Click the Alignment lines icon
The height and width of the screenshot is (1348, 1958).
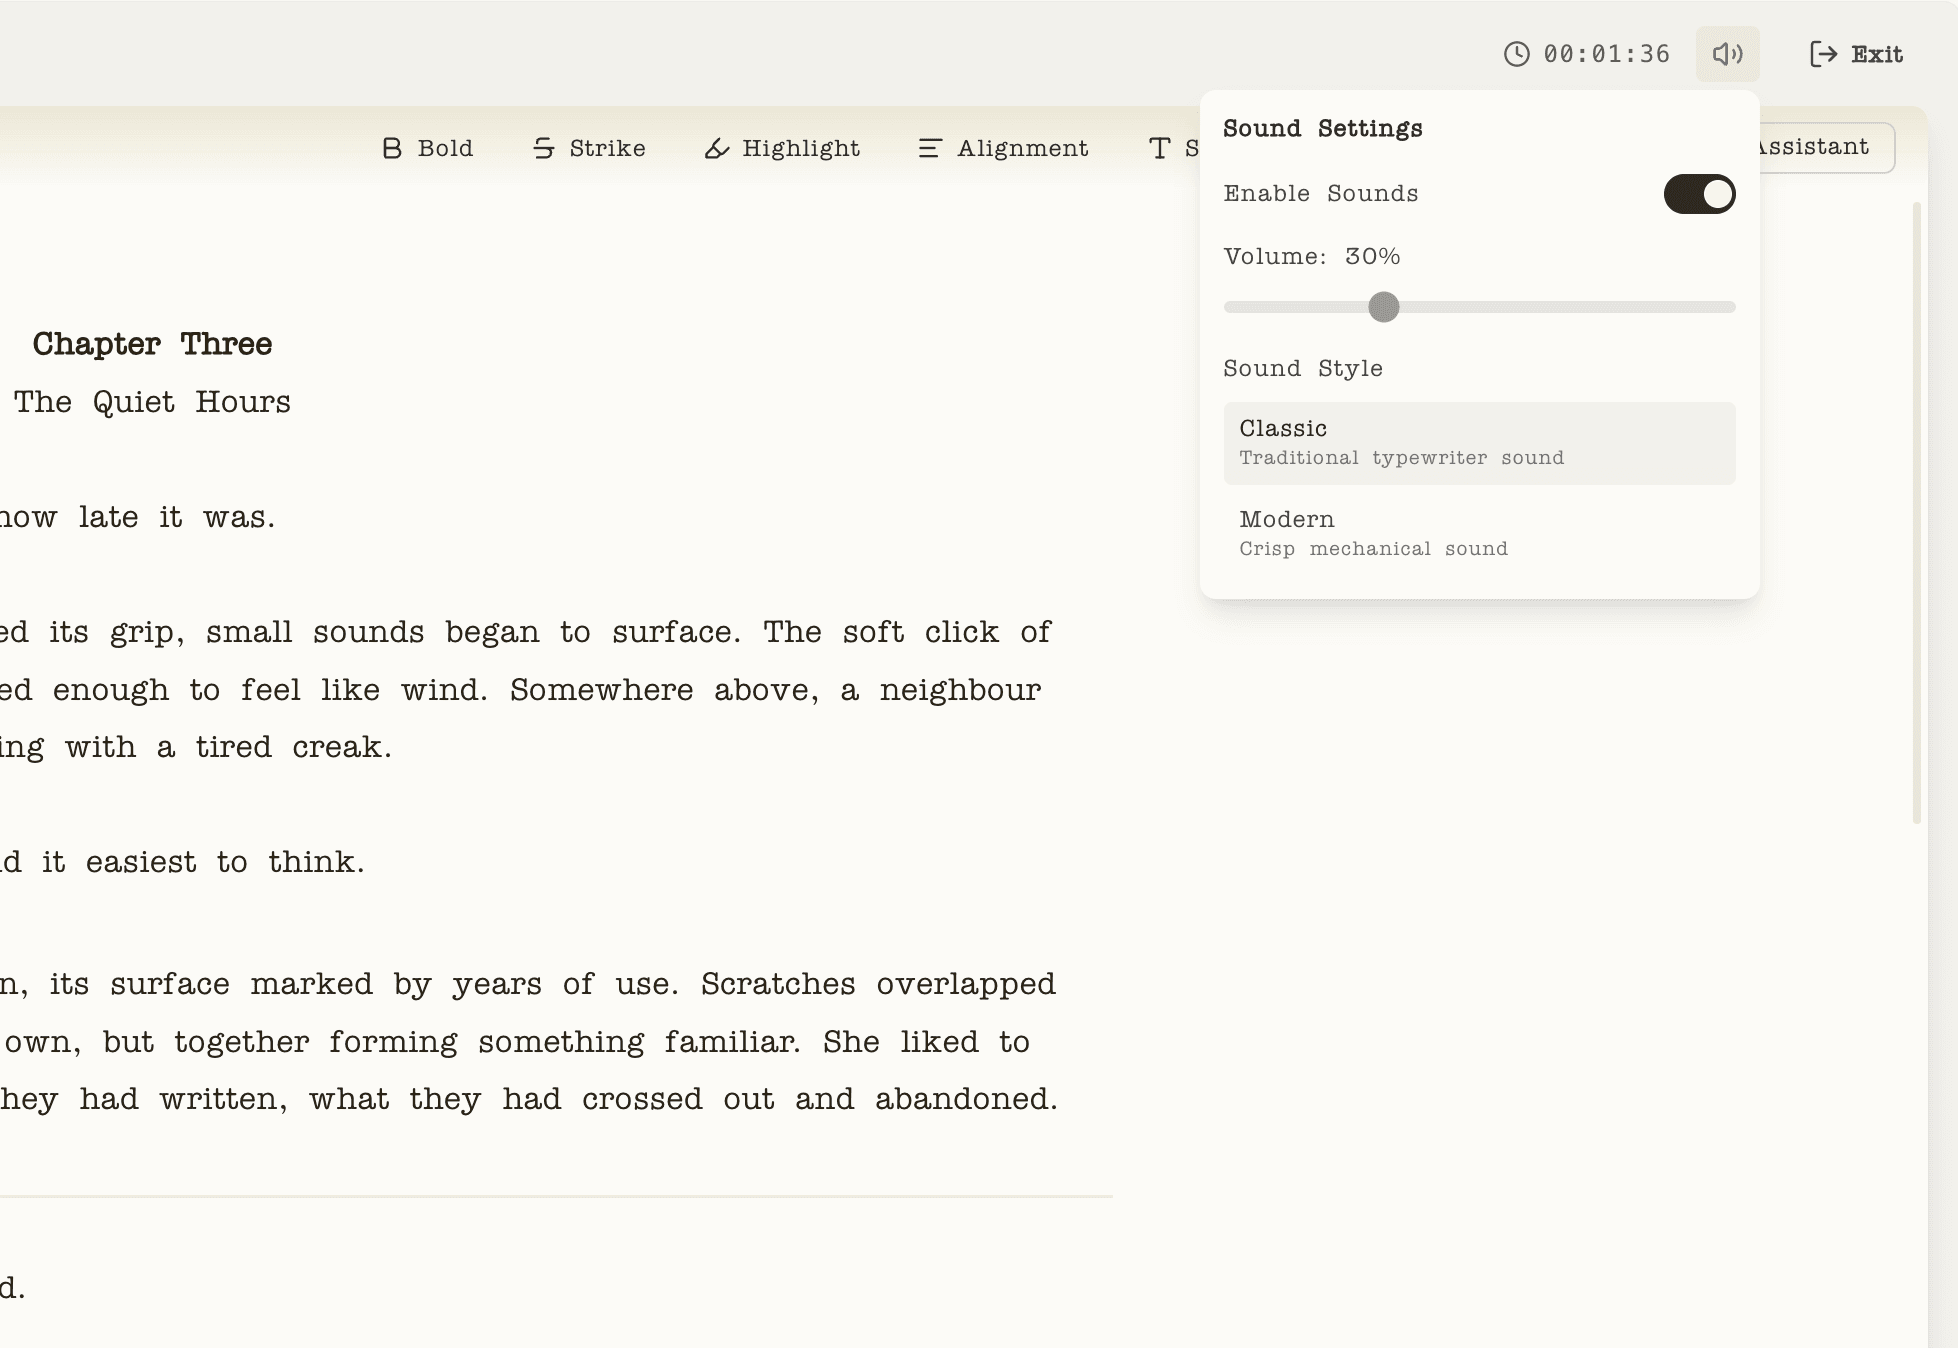click(x=929, y=148)
